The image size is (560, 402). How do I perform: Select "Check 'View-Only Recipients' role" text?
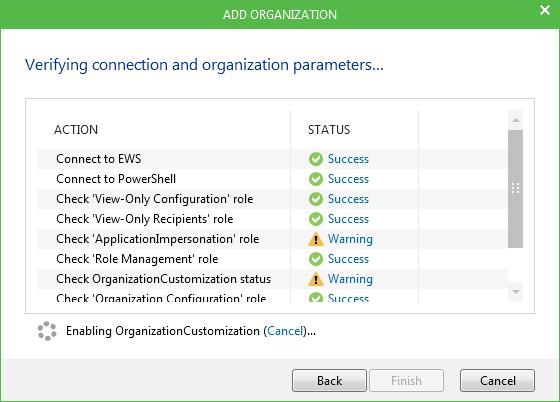tap(145, 219)
